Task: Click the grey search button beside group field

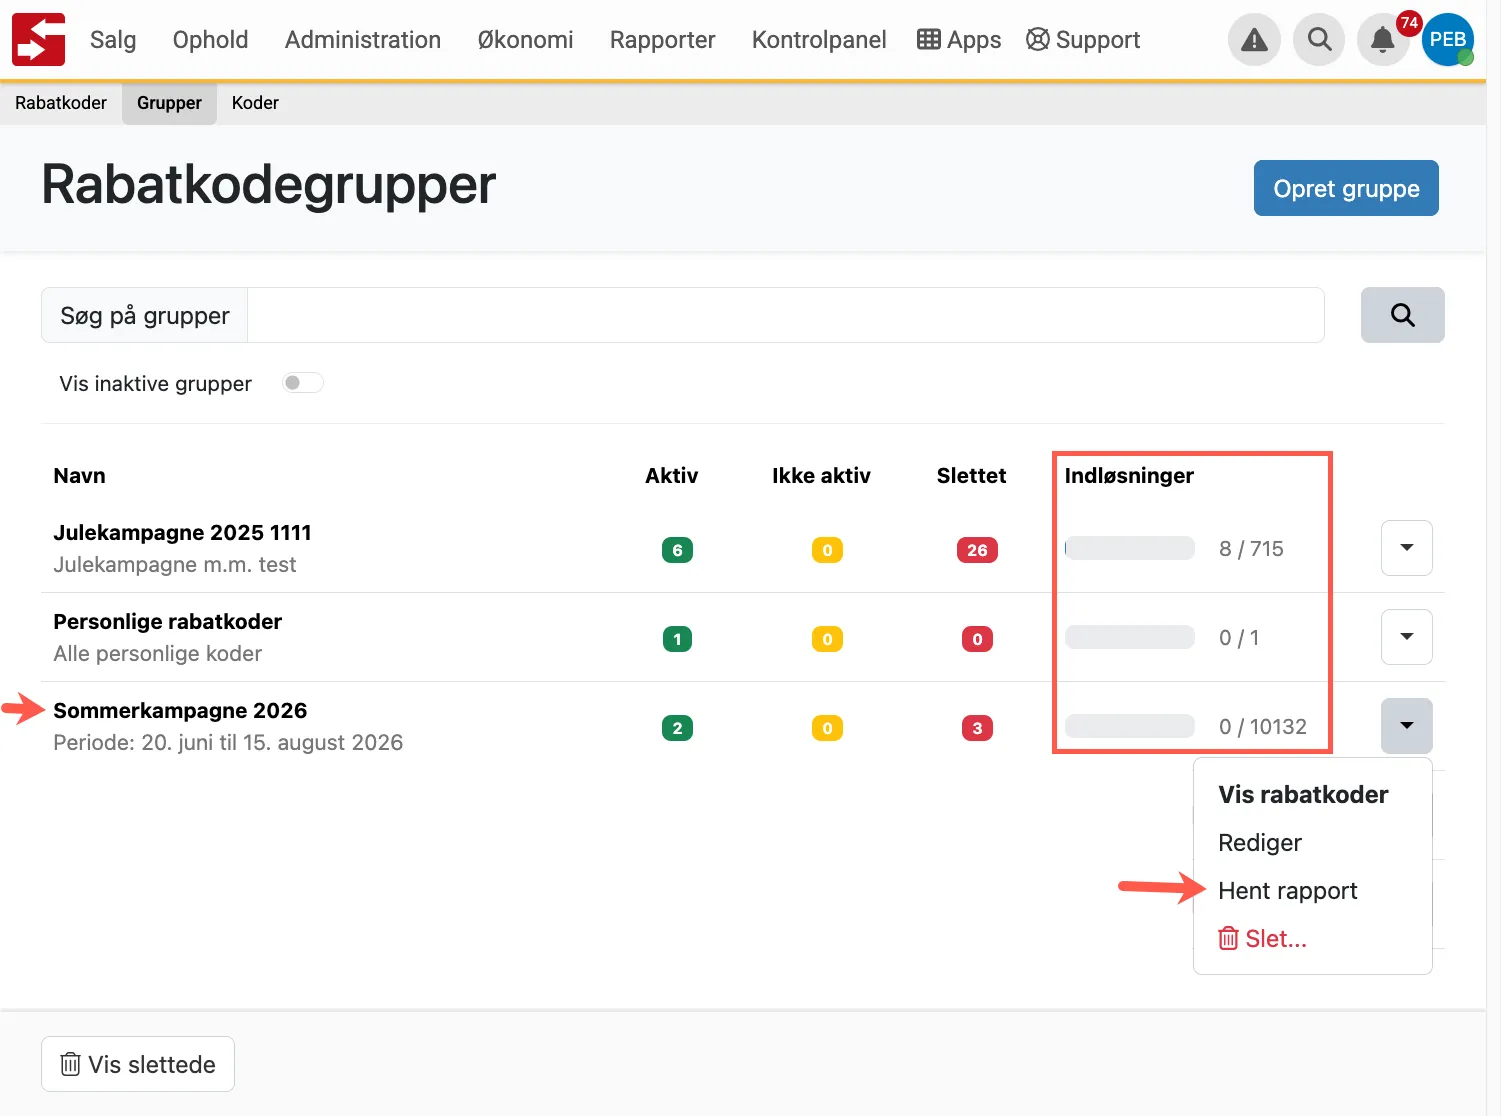Action: tap(1402, 315)
